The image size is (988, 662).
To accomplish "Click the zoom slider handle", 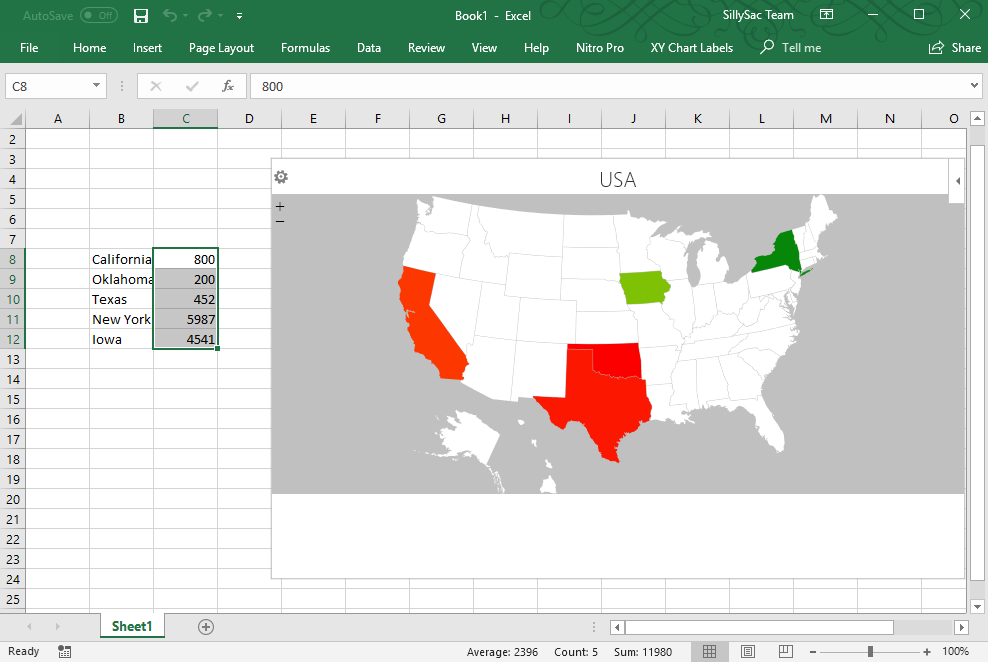I will click(x=870, y=651).
